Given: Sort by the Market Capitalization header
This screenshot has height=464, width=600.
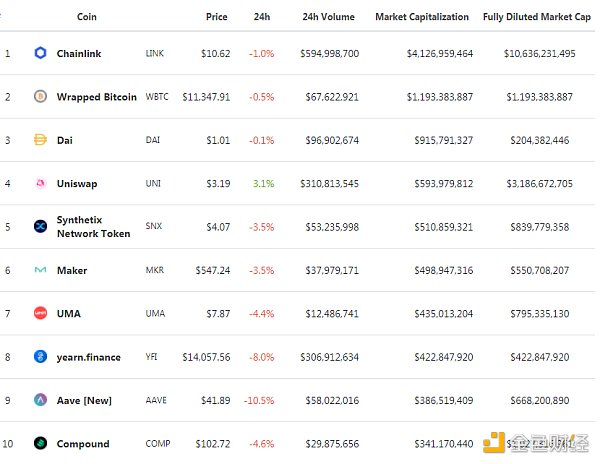Looking at the screenshot, I should [x=421, y=17].
